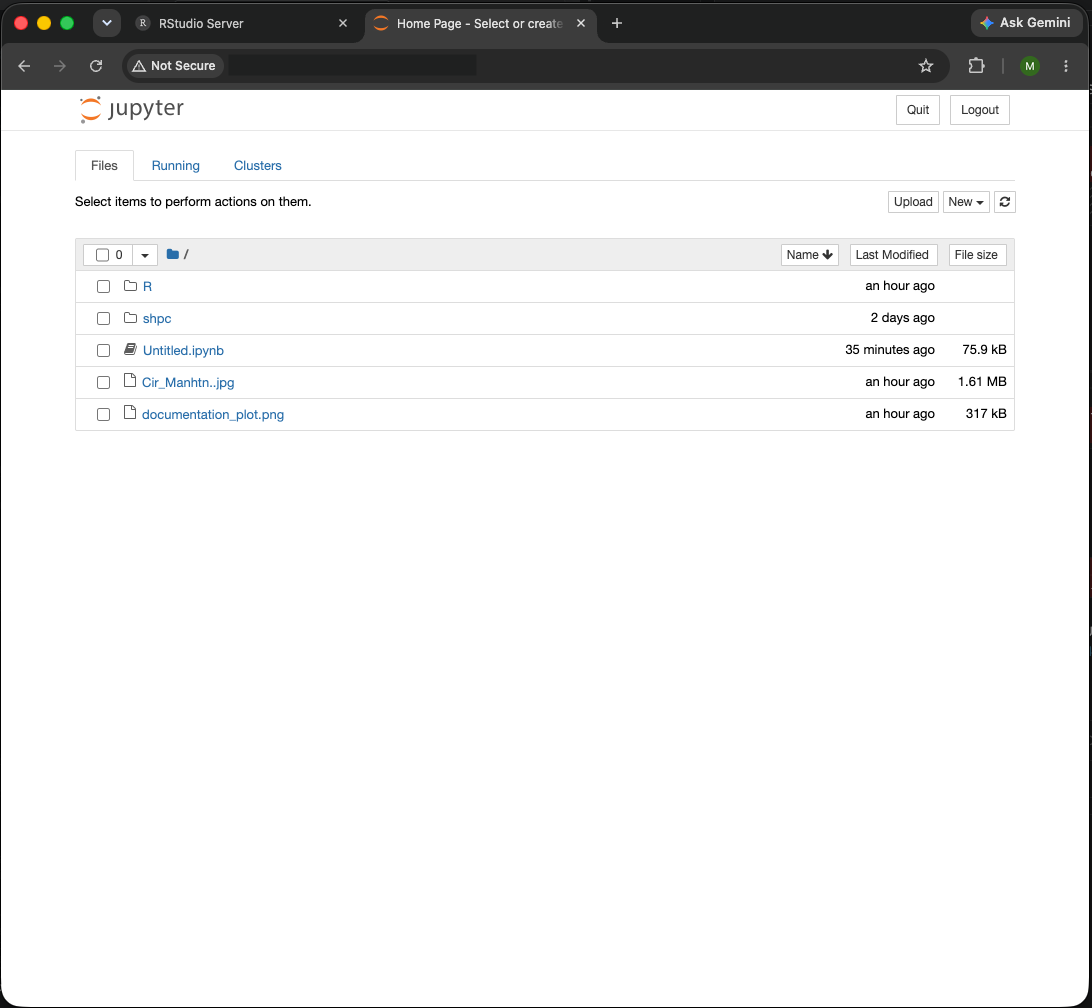This screenshot has width=1092, height=1008.
Task: Sort files by Last Modified
Action: pyautogui.click(x=892, y=255)
